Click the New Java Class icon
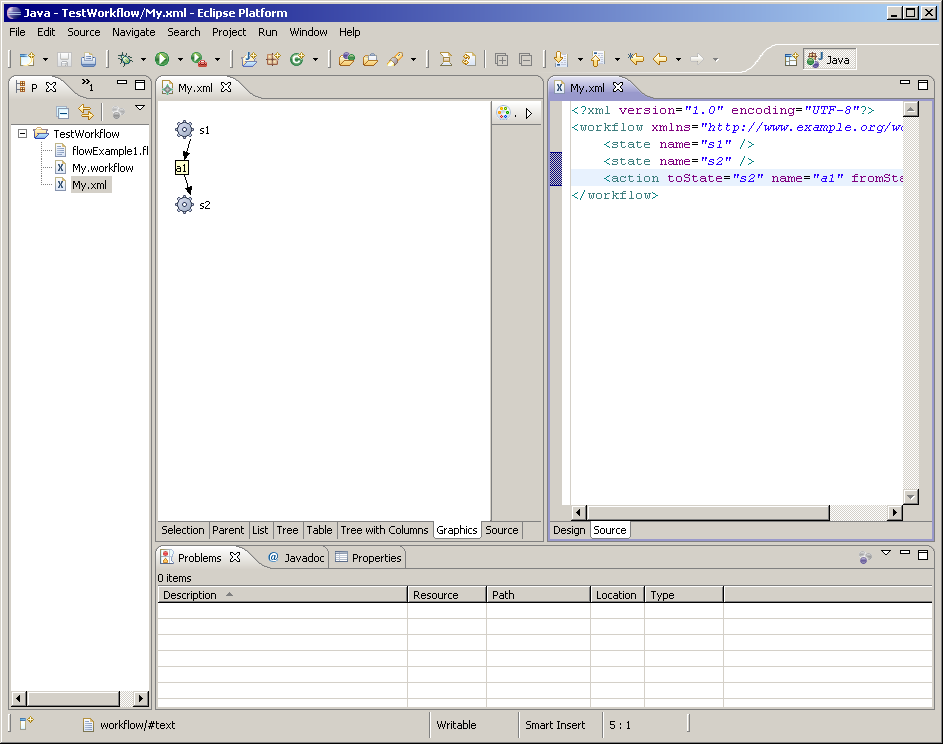Image resolution: width=943 pixels, height=744 pixels. [x=297, y=60]
